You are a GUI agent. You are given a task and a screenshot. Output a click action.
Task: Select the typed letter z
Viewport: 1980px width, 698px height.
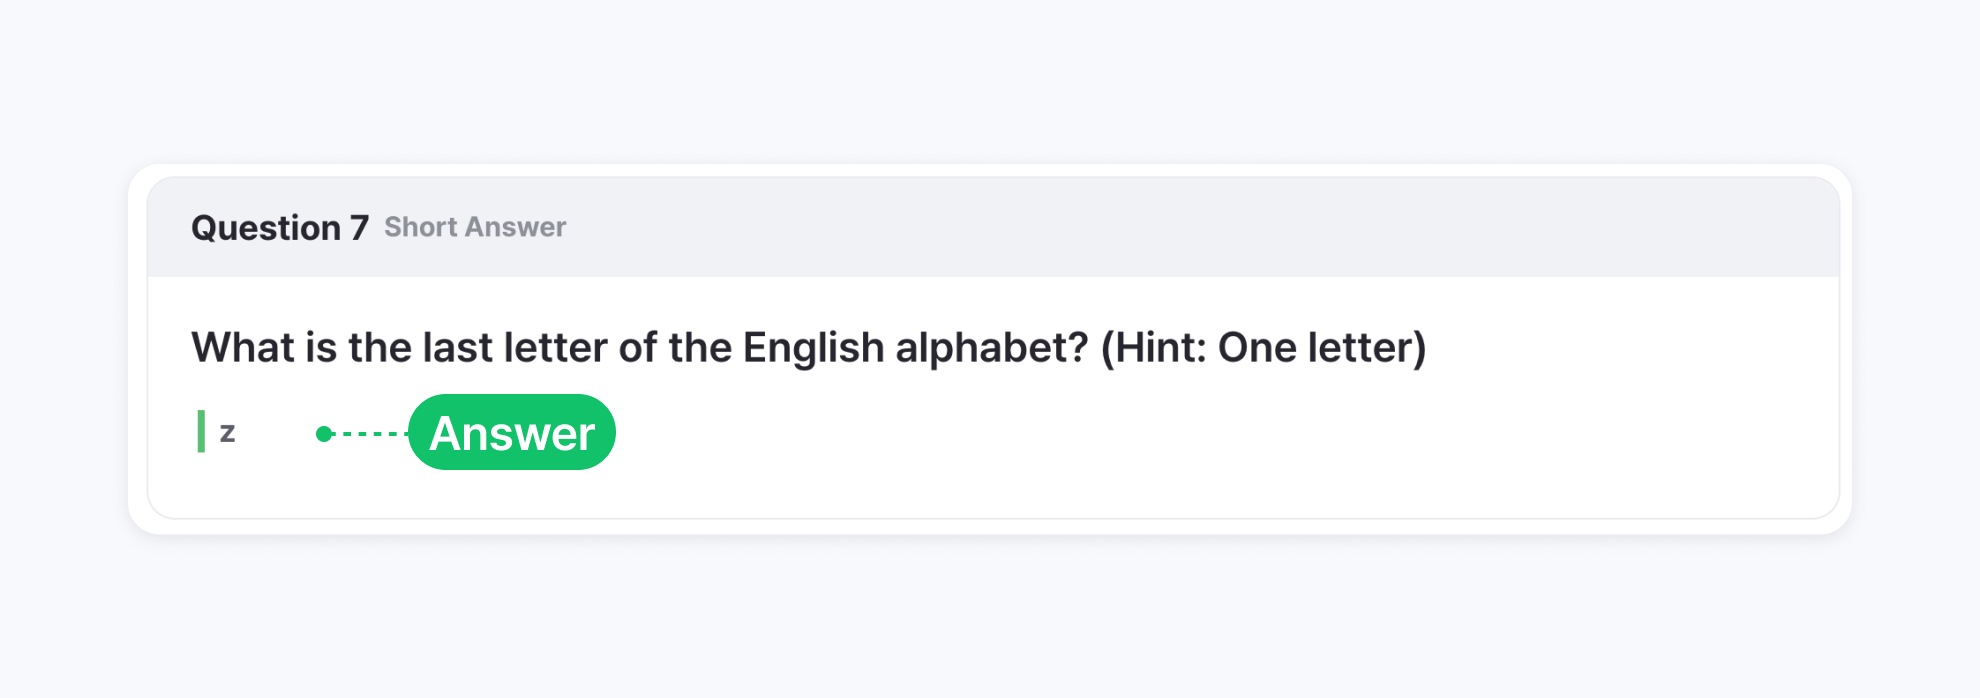coord(227,433)
